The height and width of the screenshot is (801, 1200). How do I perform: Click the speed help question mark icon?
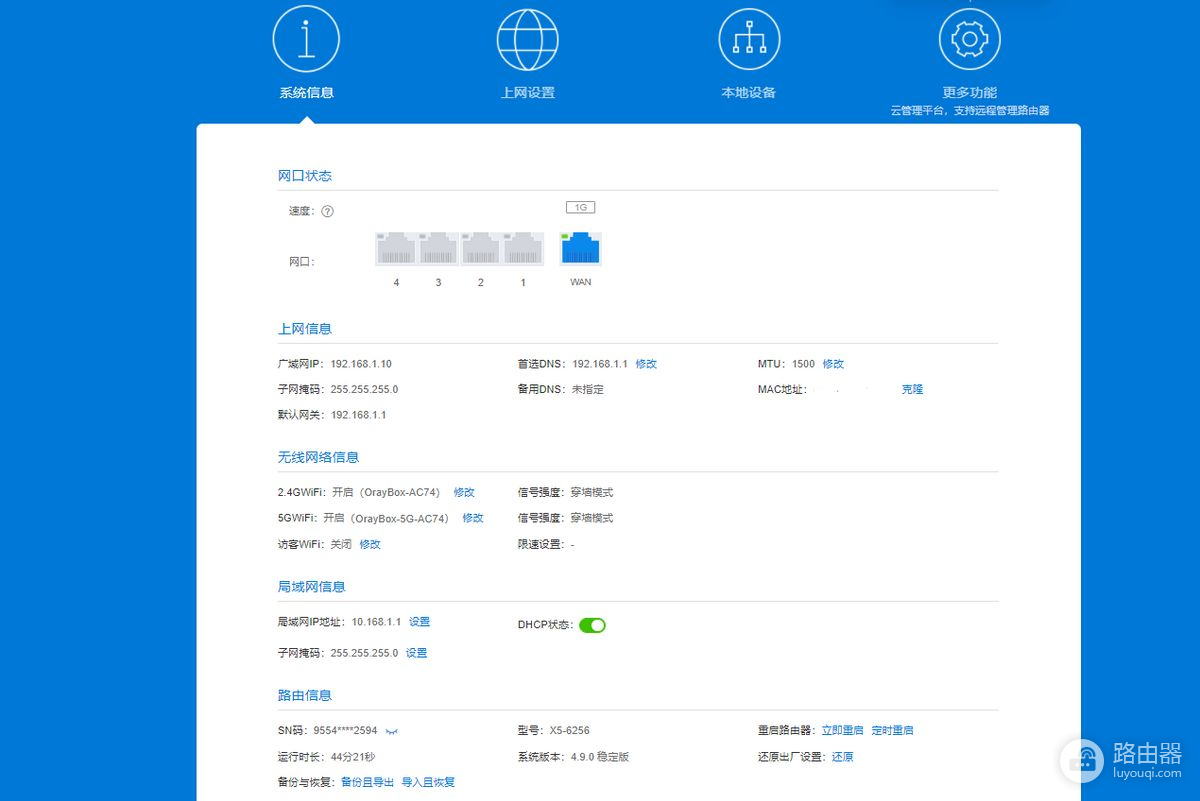(x=327, y=211)
